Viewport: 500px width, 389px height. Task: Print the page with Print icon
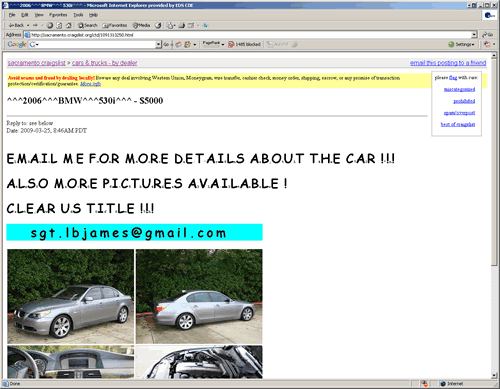point(181,25)
